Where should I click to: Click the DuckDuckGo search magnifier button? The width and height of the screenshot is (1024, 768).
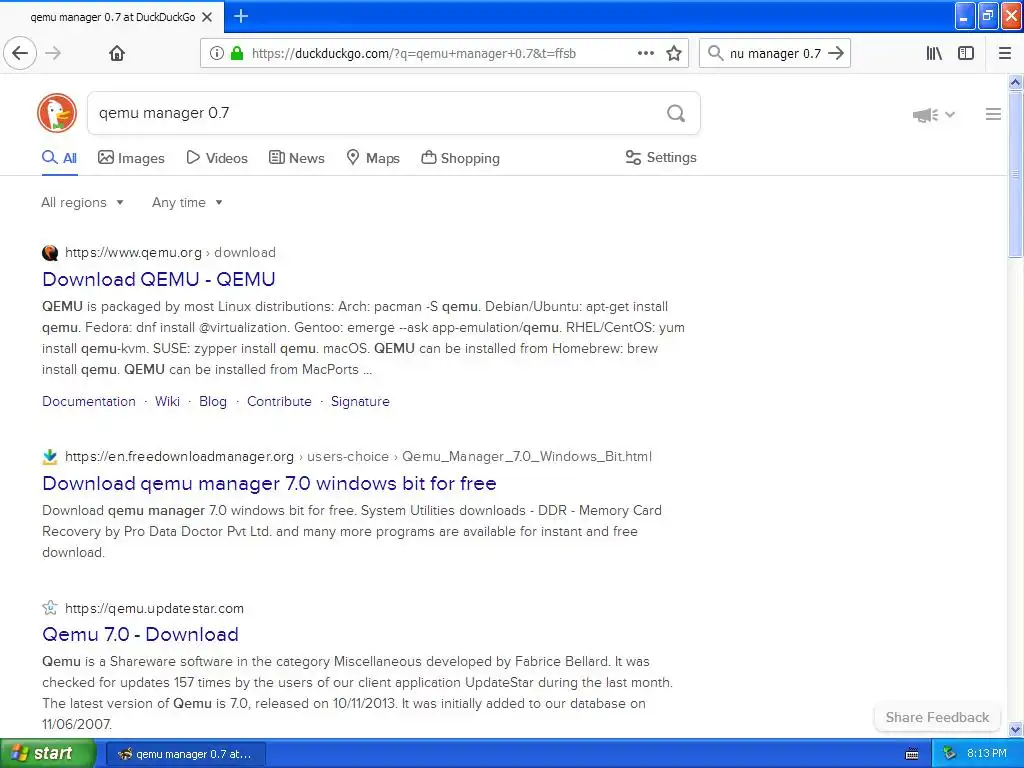tap(676, 114)
